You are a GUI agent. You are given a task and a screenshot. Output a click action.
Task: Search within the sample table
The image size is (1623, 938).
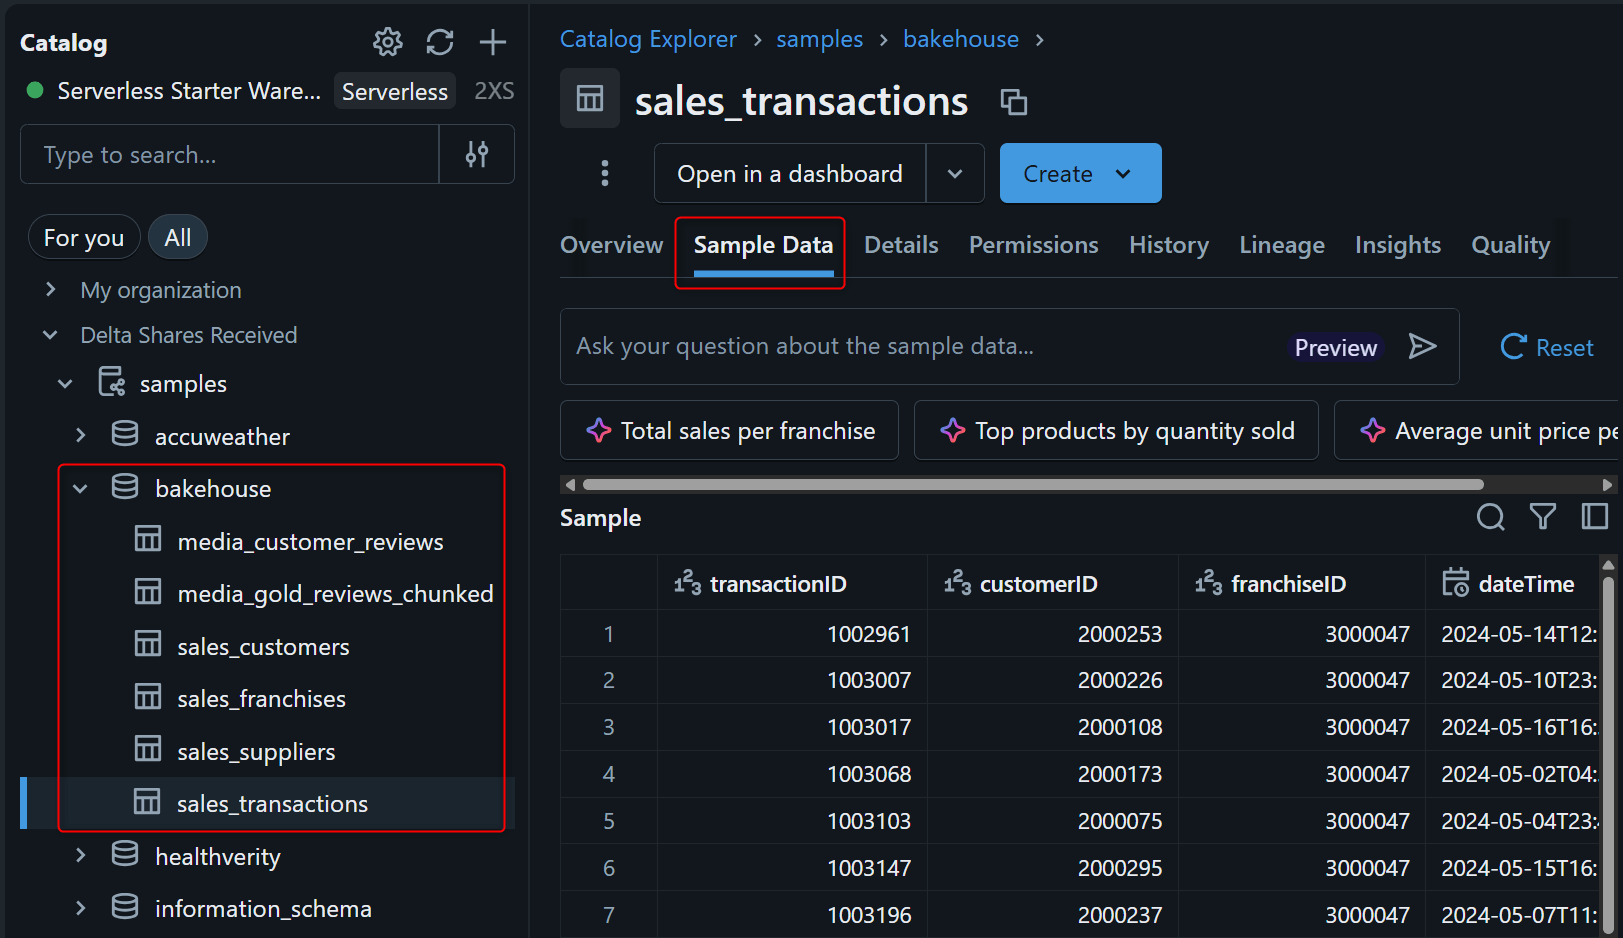tap(1490, 517)
